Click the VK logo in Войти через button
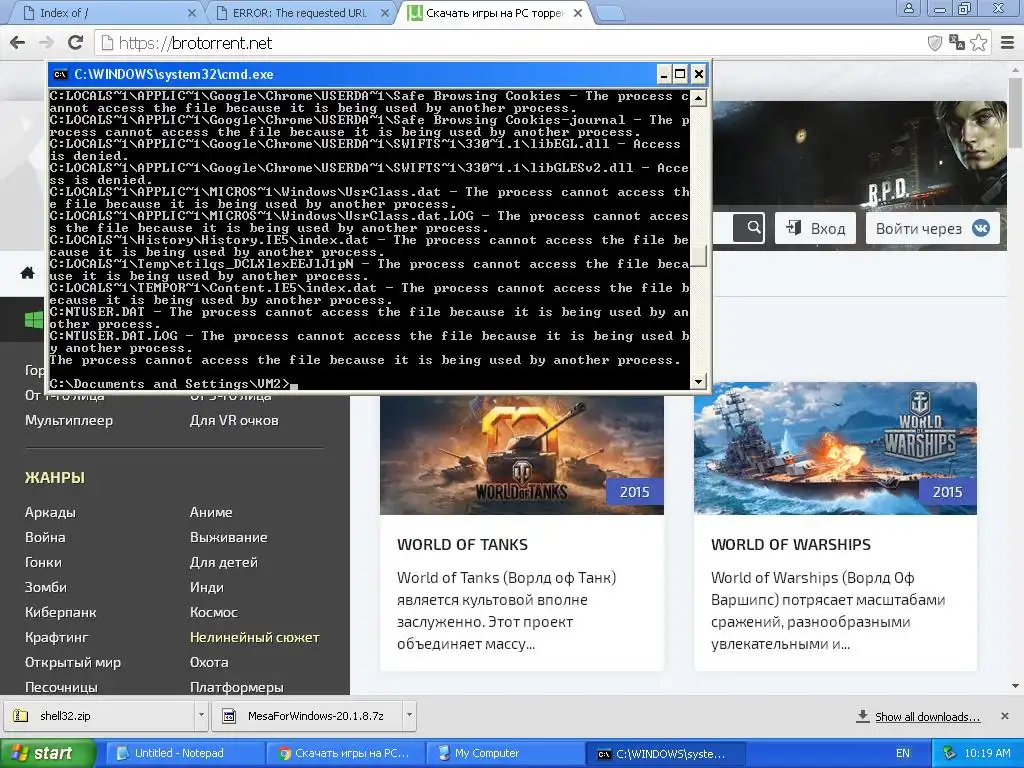 pos(981,228)
